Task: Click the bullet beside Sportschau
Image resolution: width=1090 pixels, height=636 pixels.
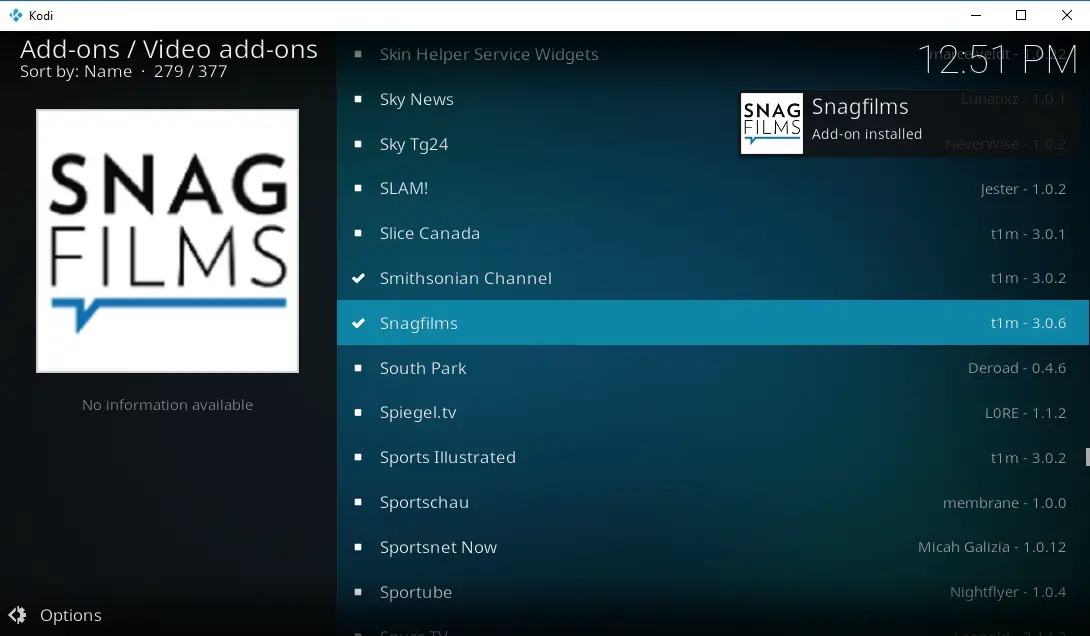Action: pos(358,502)
